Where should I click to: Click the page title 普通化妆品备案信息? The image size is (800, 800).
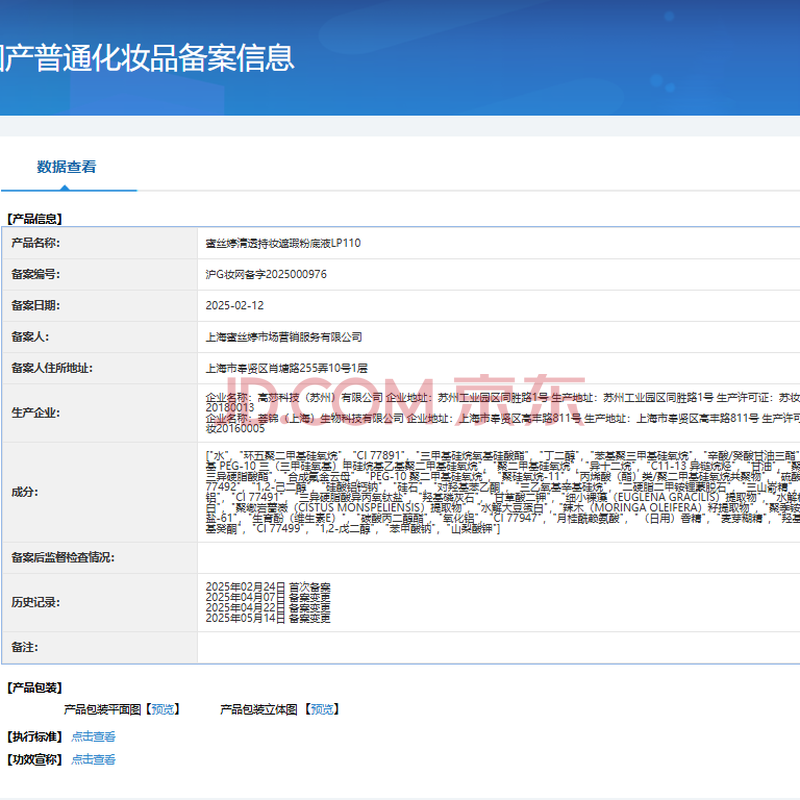150,58
